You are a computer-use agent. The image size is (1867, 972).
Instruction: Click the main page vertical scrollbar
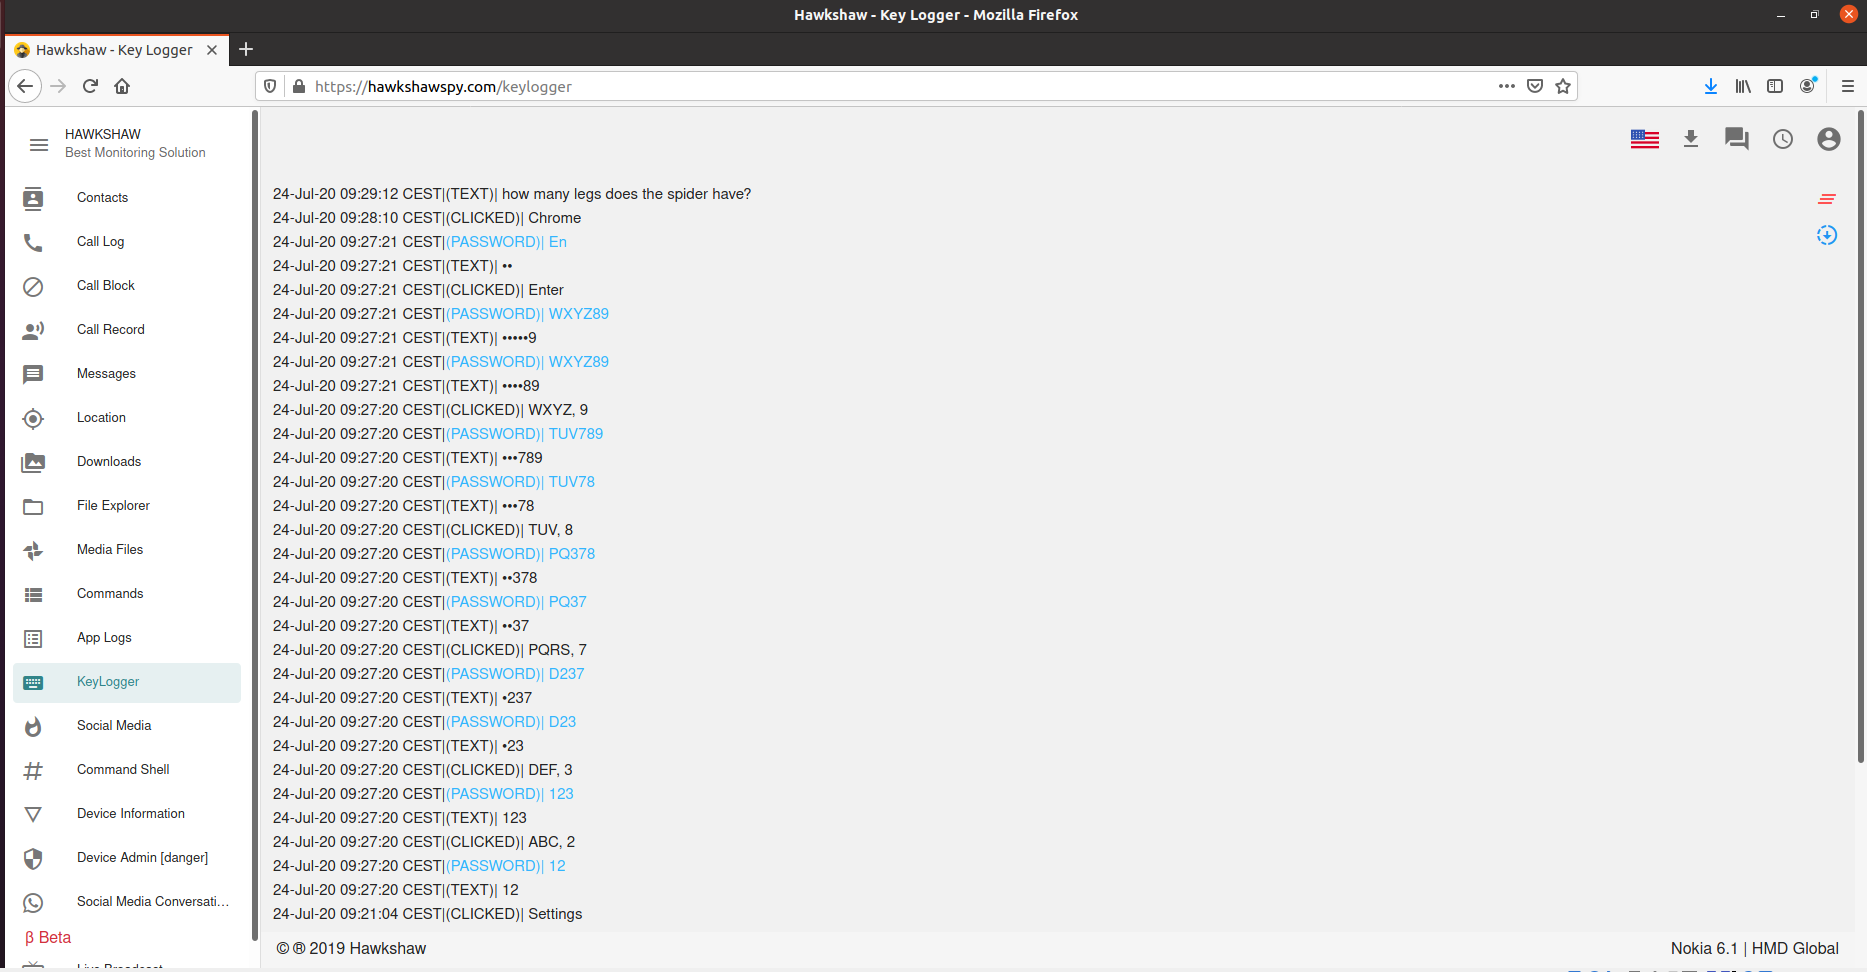coord(1860,436)
